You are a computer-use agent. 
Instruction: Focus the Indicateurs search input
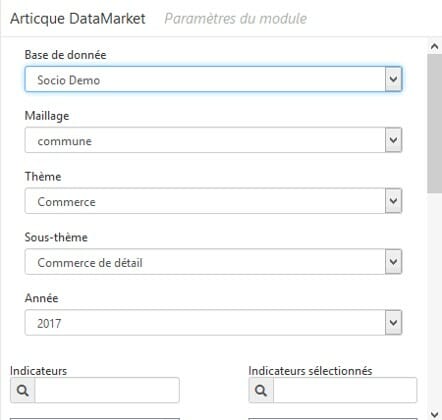[x=107, y=390]
